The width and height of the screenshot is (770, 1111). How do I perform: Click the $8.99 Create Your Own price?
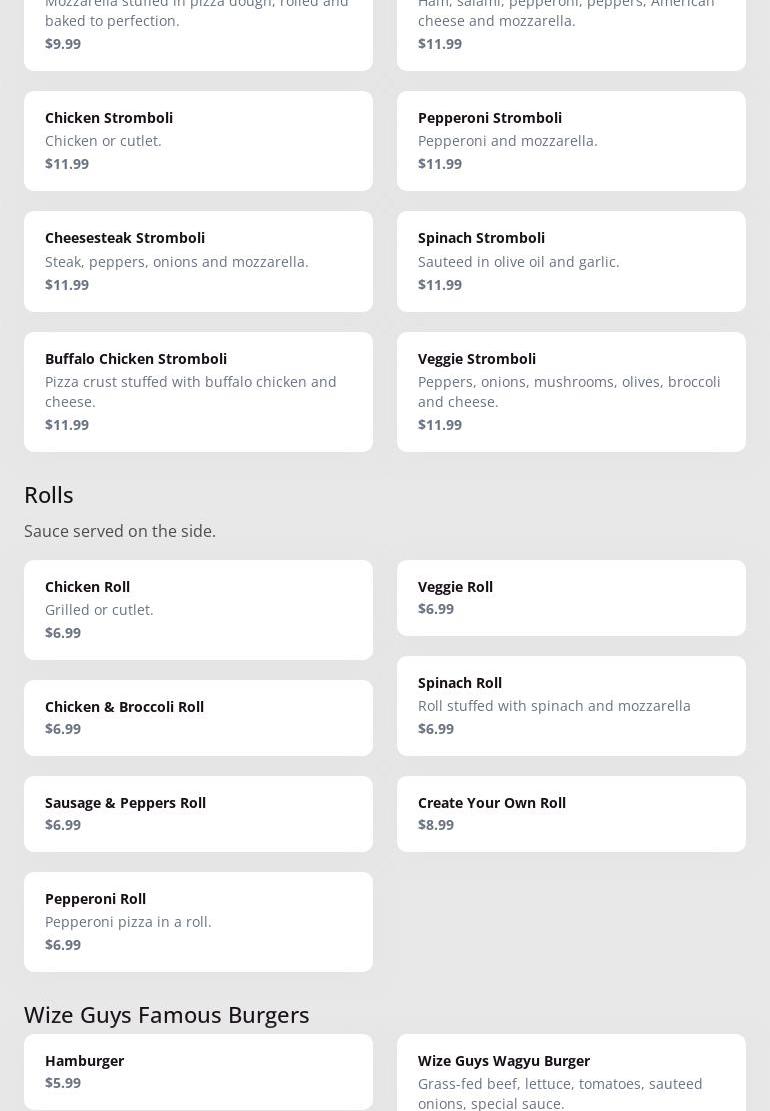point(436,825)
